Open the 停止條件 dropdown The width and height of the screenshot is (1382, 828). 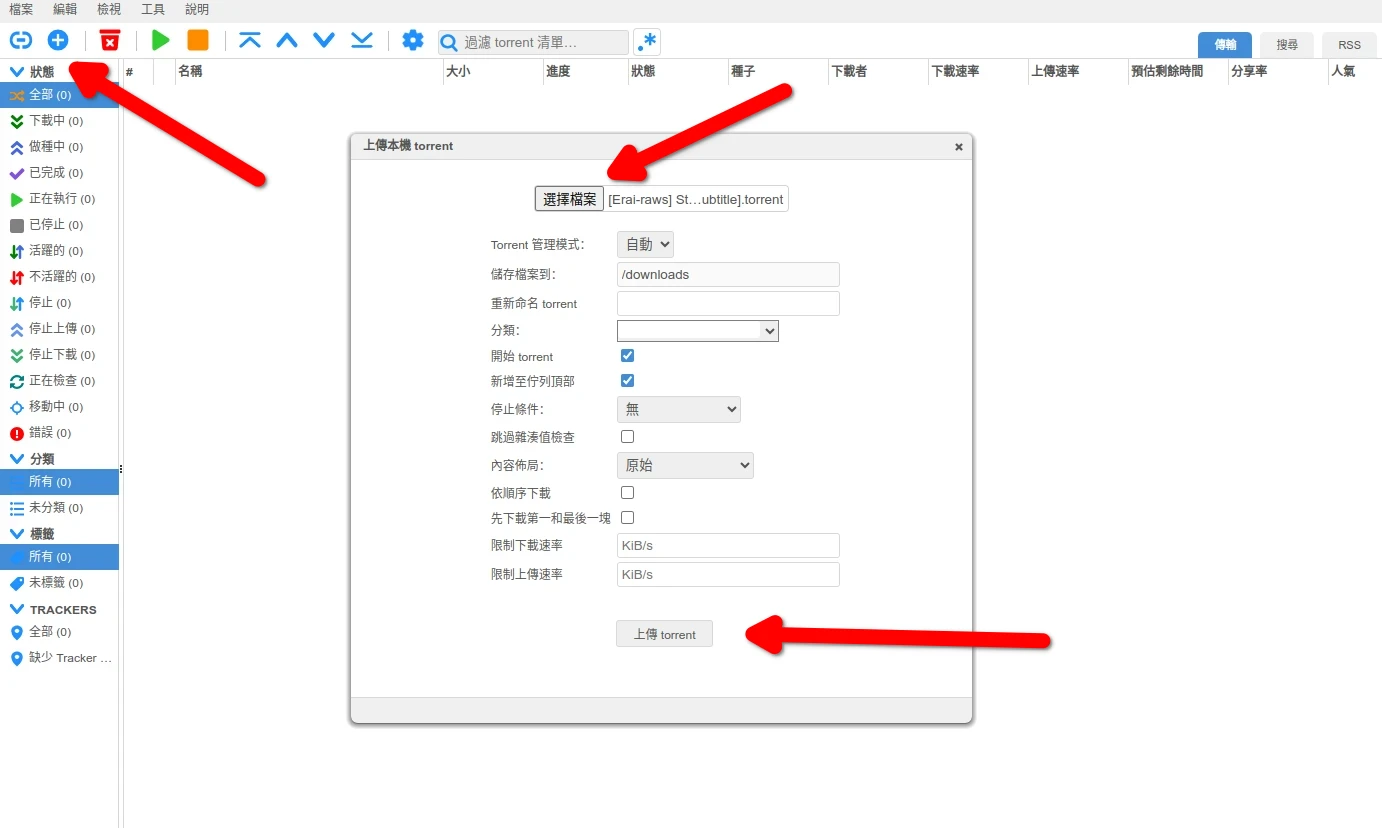[x=678, y=409]
